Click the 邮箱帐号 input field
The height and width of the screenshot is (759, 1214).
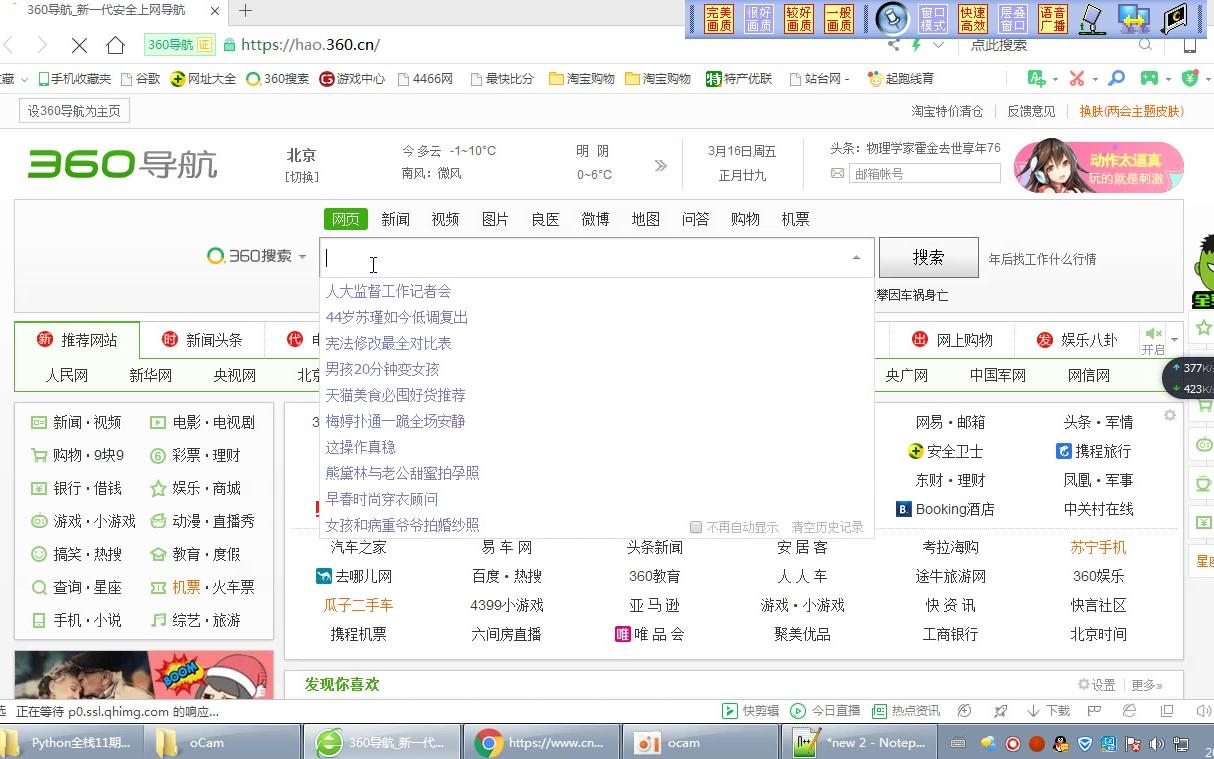coord(924,174)
